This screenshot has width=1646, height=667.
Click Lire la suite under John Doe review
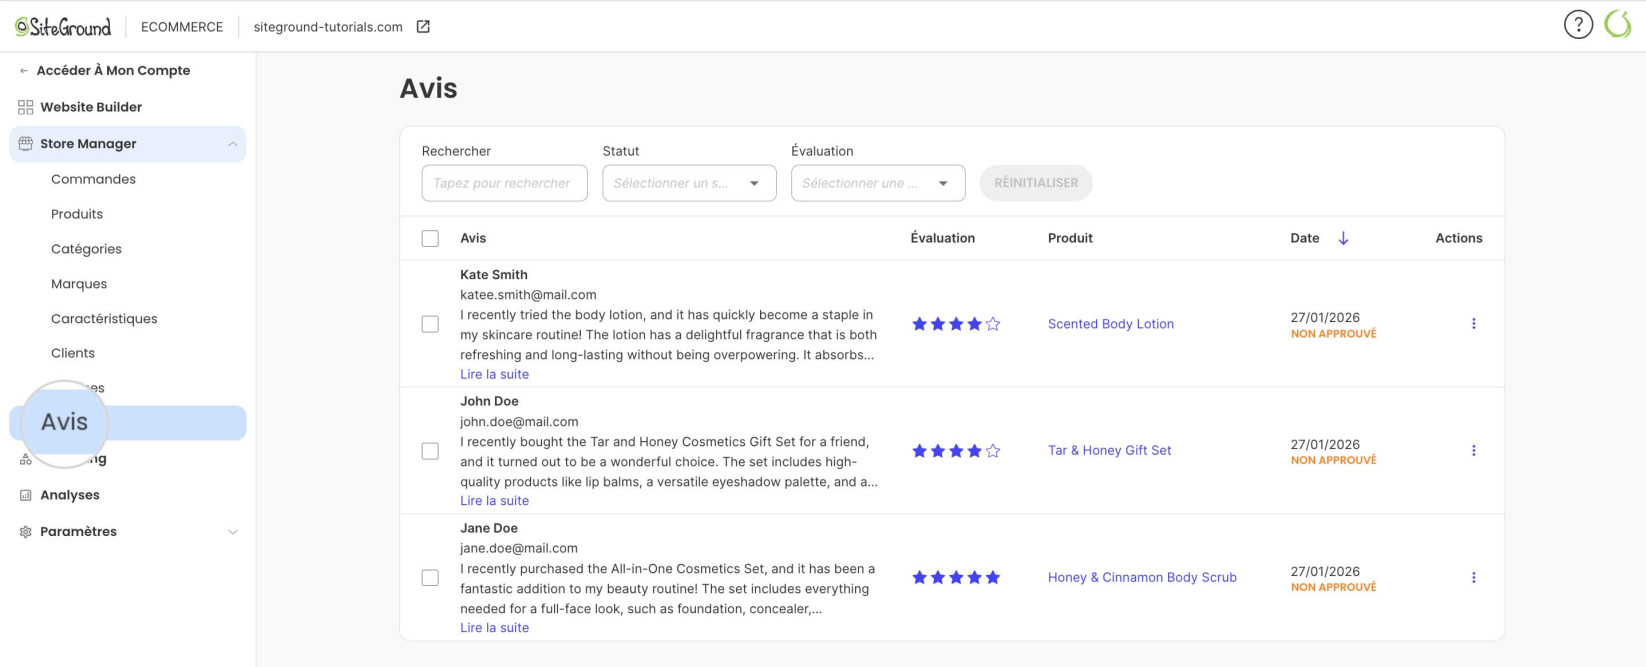tap(494, 501)
